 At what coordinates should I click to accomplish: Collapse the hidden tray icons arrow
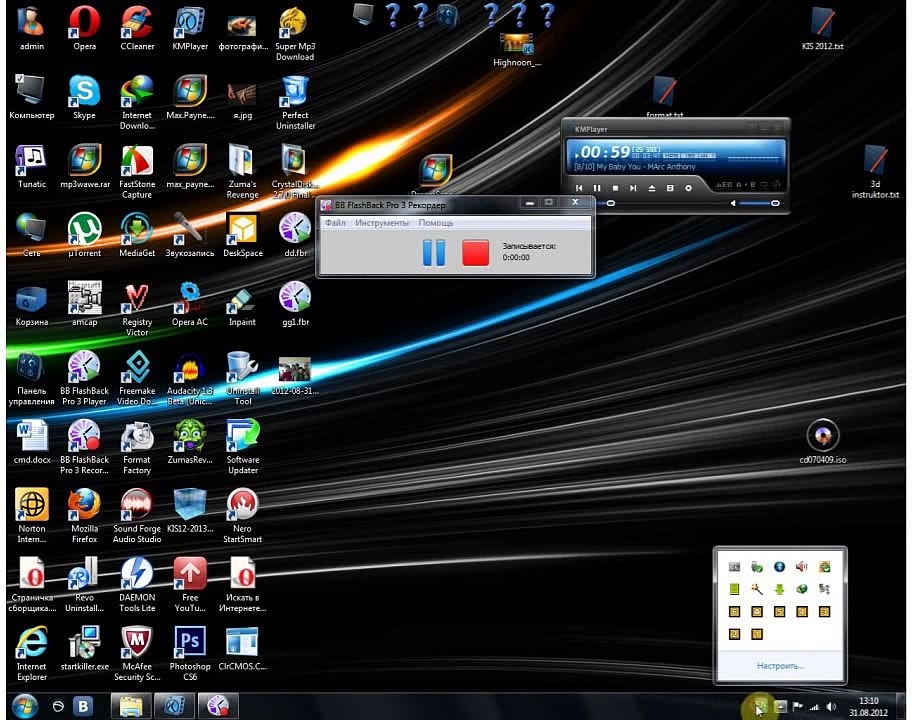click(x=761, y=707)
